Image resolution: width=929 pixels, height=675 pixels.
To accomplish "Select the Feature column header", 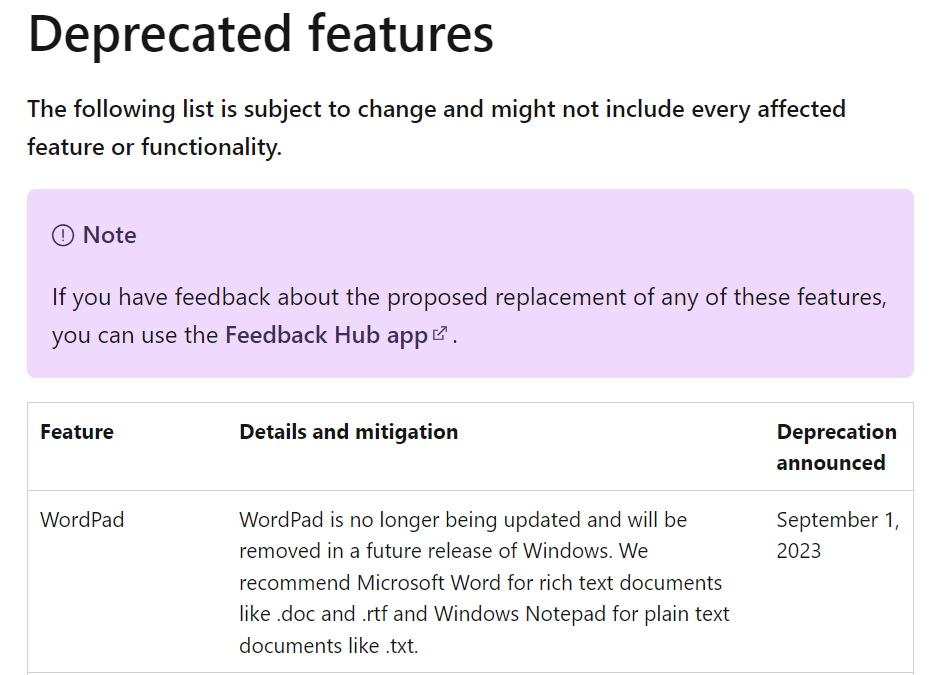I will pos(77,432).
